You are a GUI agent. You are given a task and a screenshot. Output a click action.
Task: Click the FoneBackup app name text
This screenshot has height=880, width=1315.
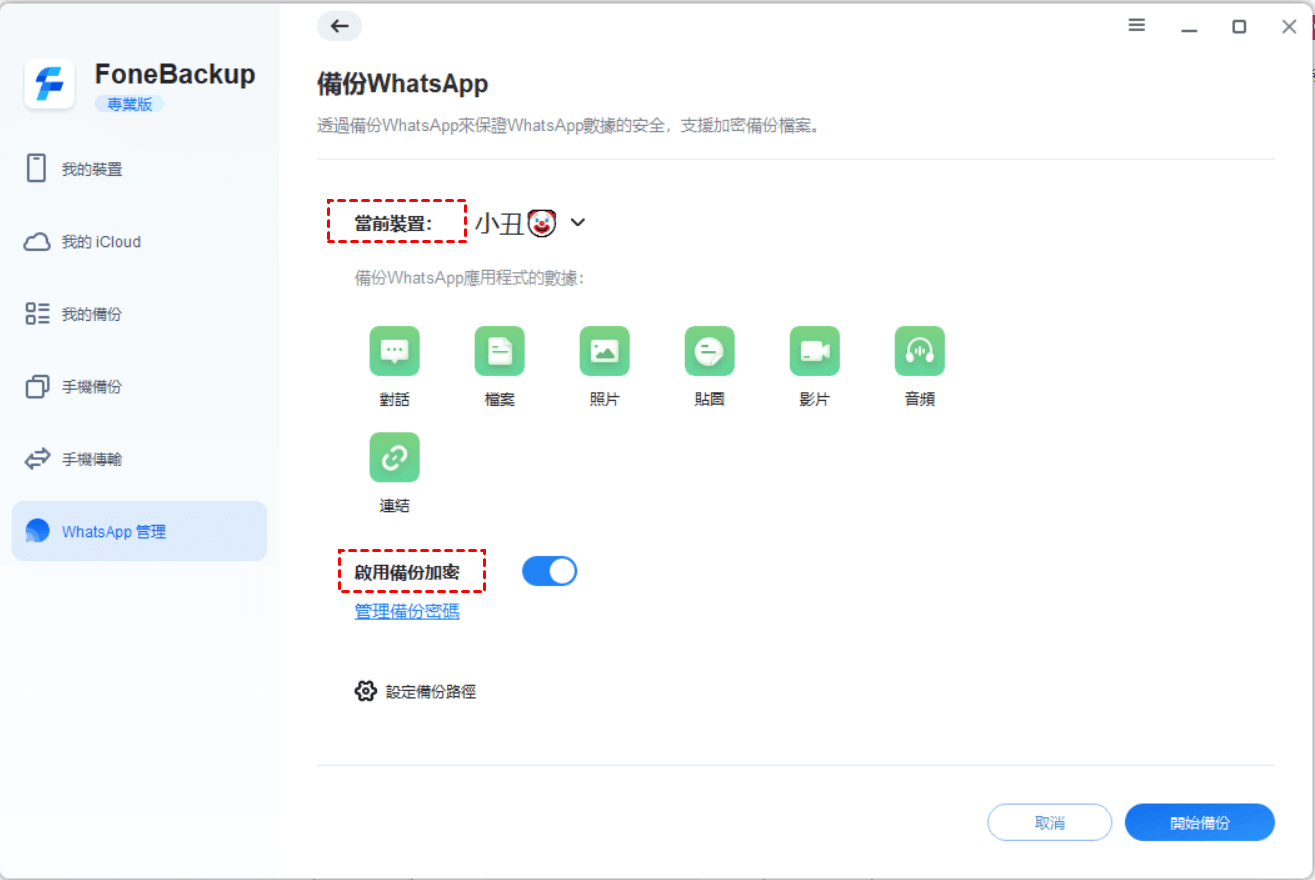tap(175, 74)
